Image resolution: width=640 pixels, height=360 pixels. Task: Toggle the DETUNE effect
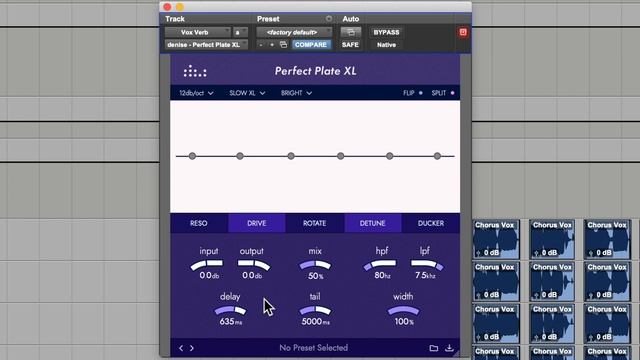coord(373,223)
